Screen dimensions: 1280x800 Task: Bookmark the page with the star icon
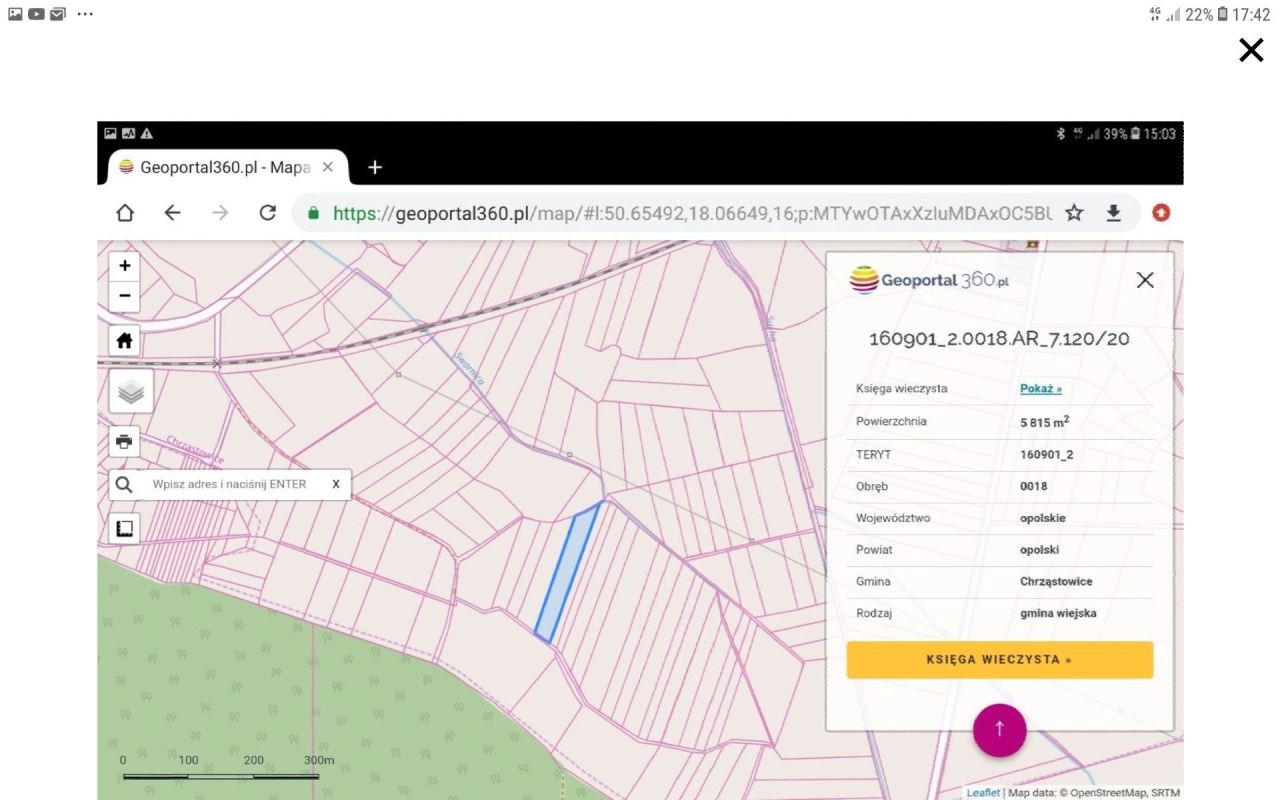pyautogui.click(x=1074, y=213)
